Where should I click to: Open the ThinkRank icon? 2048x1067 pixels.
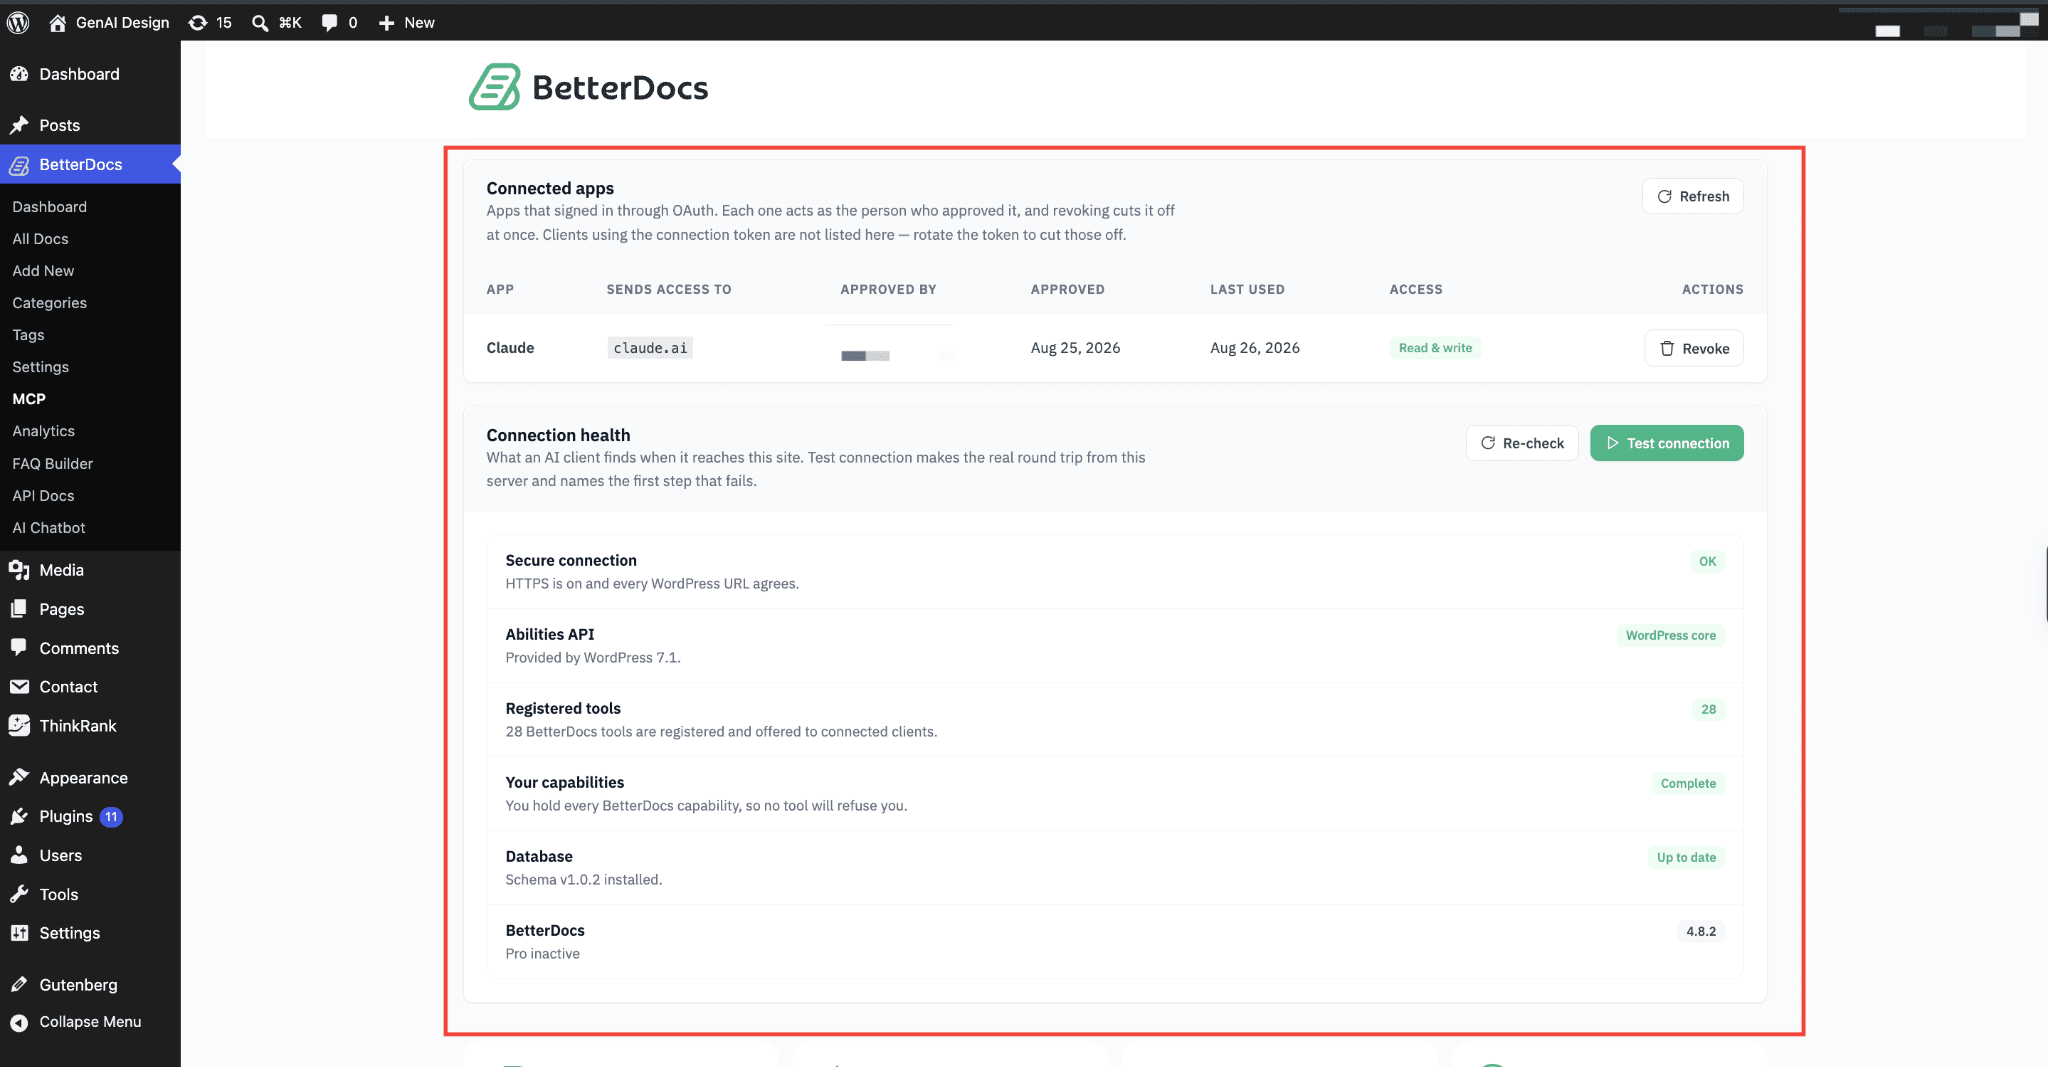19,726
